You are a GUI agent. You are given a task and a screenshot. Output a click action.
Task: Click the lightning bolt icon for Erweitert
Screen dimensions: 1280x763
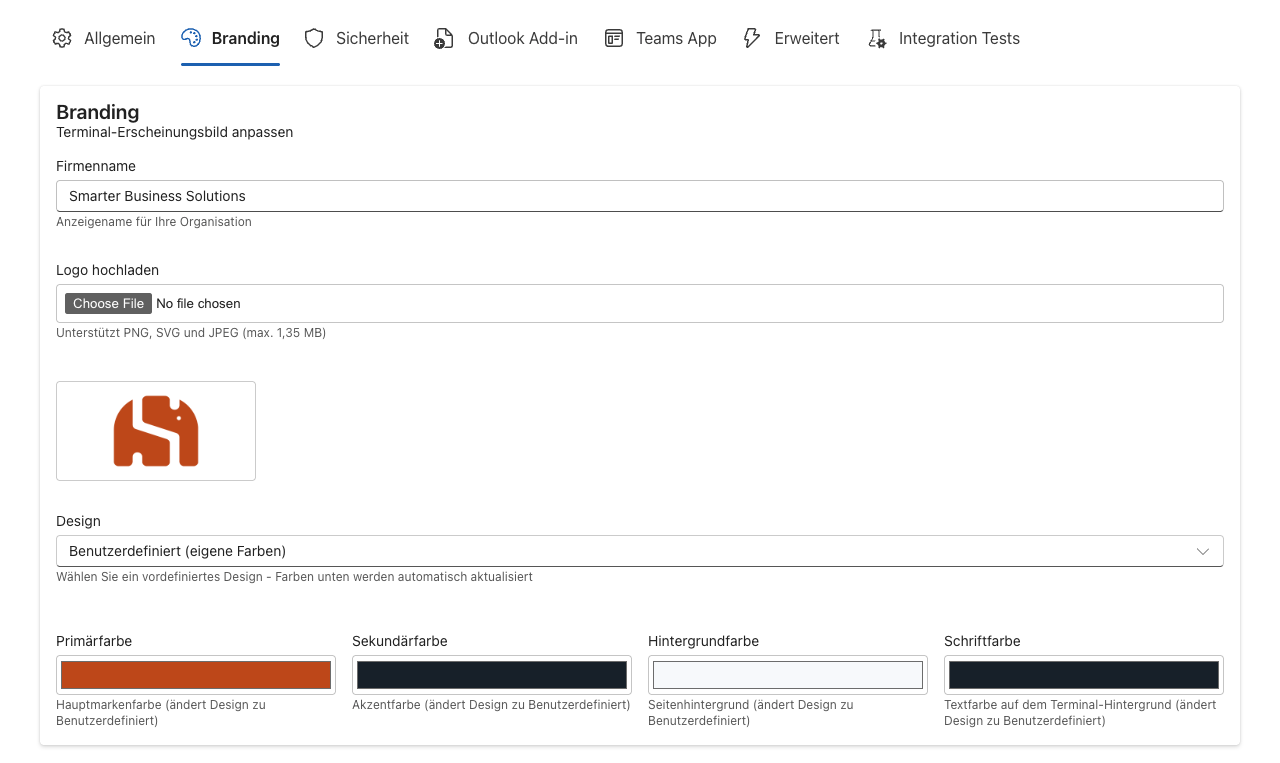coord(752,38)
